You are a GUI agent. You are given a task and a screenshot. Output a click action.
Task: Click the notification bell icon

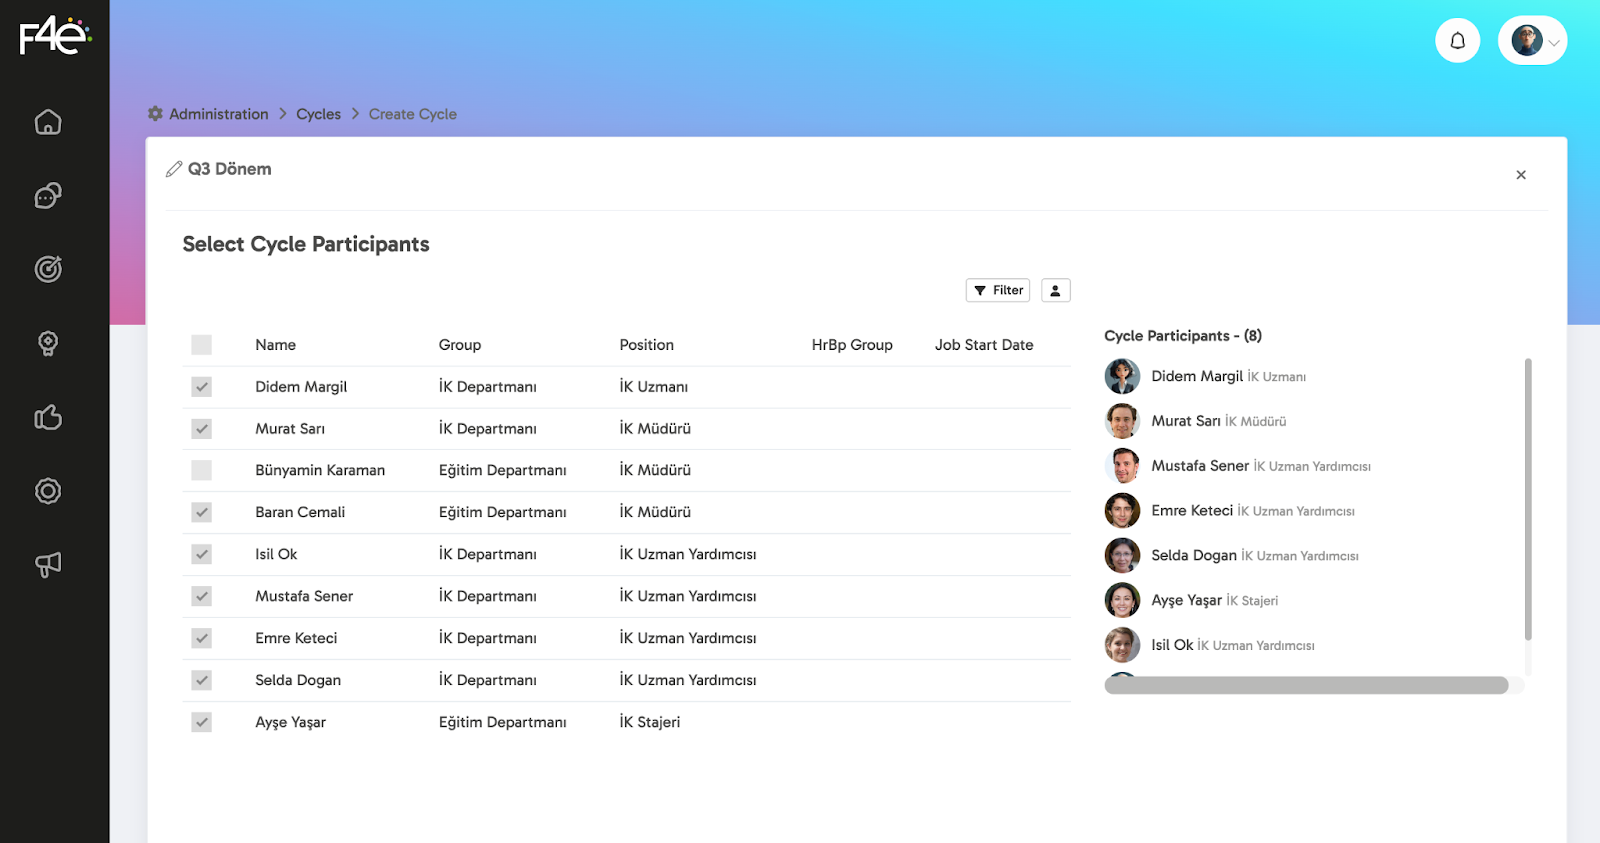pos(1457,41)
